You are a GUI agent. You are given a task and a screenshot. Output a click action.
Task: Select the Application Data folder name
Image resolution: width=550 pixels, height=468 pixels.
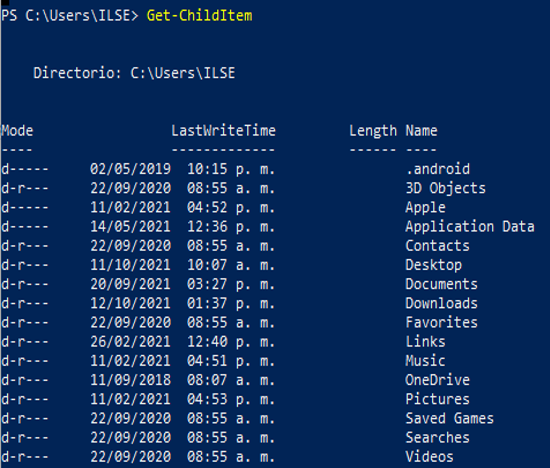470,227
